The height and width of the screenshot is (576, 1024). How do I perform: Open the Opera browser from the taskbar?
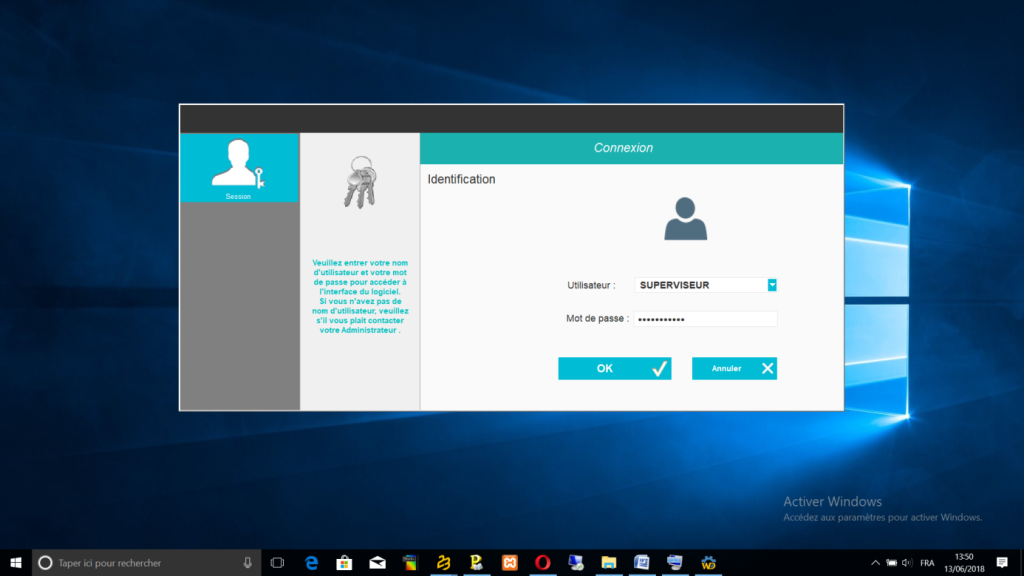point(542,563)
